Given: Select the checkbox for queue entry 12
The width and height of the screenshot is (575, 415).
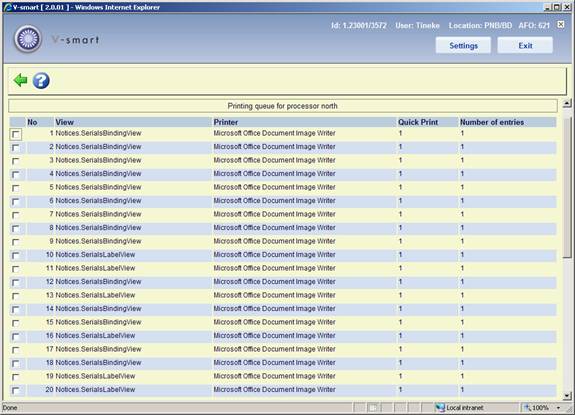Looking at the screenshot, I should [16, 283].
